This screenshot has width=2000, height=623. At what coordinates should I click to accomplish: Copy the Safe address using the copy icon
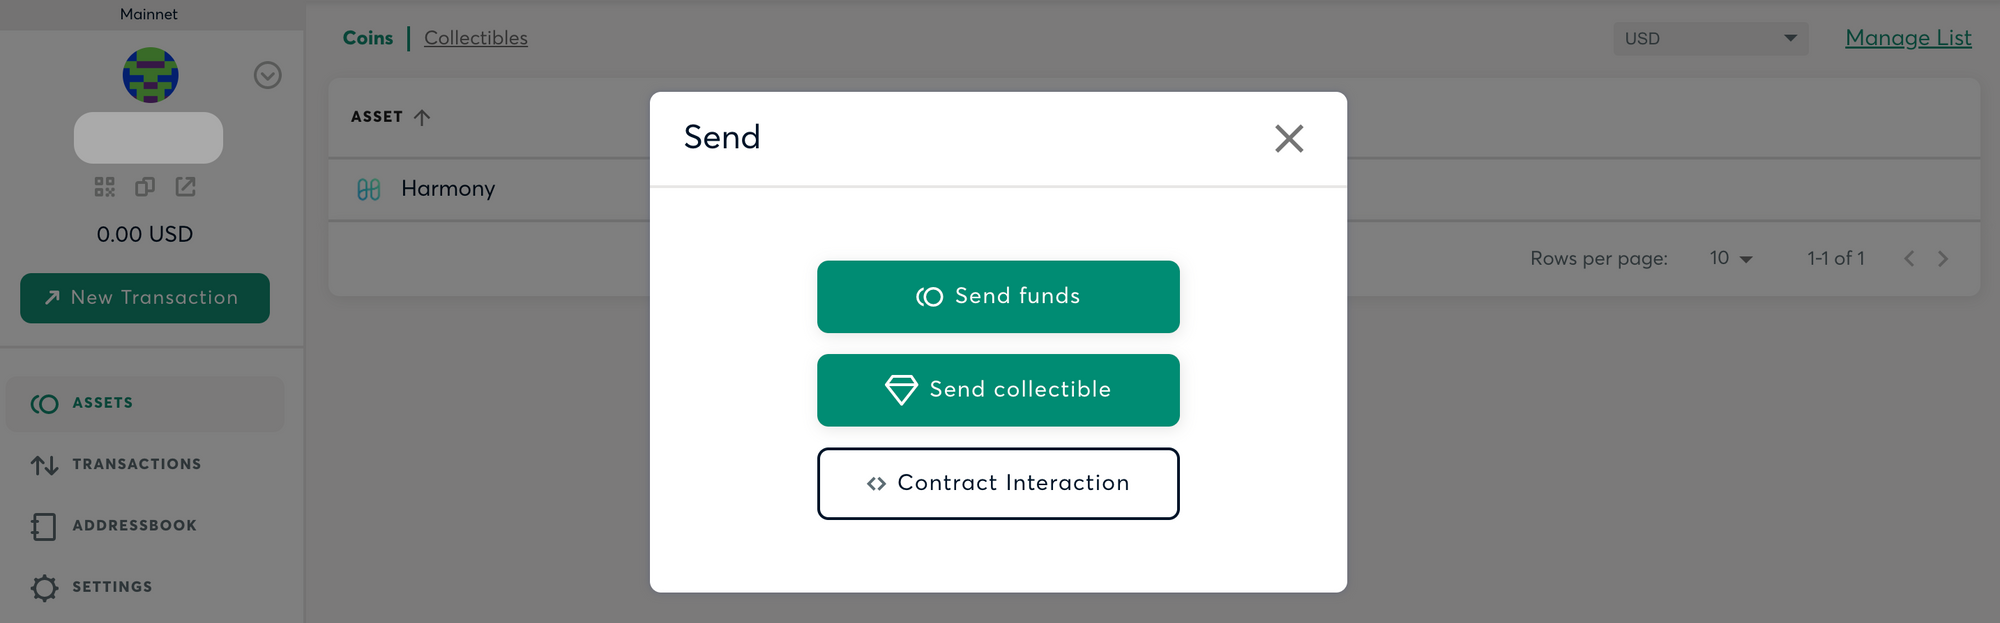(145, 186)
